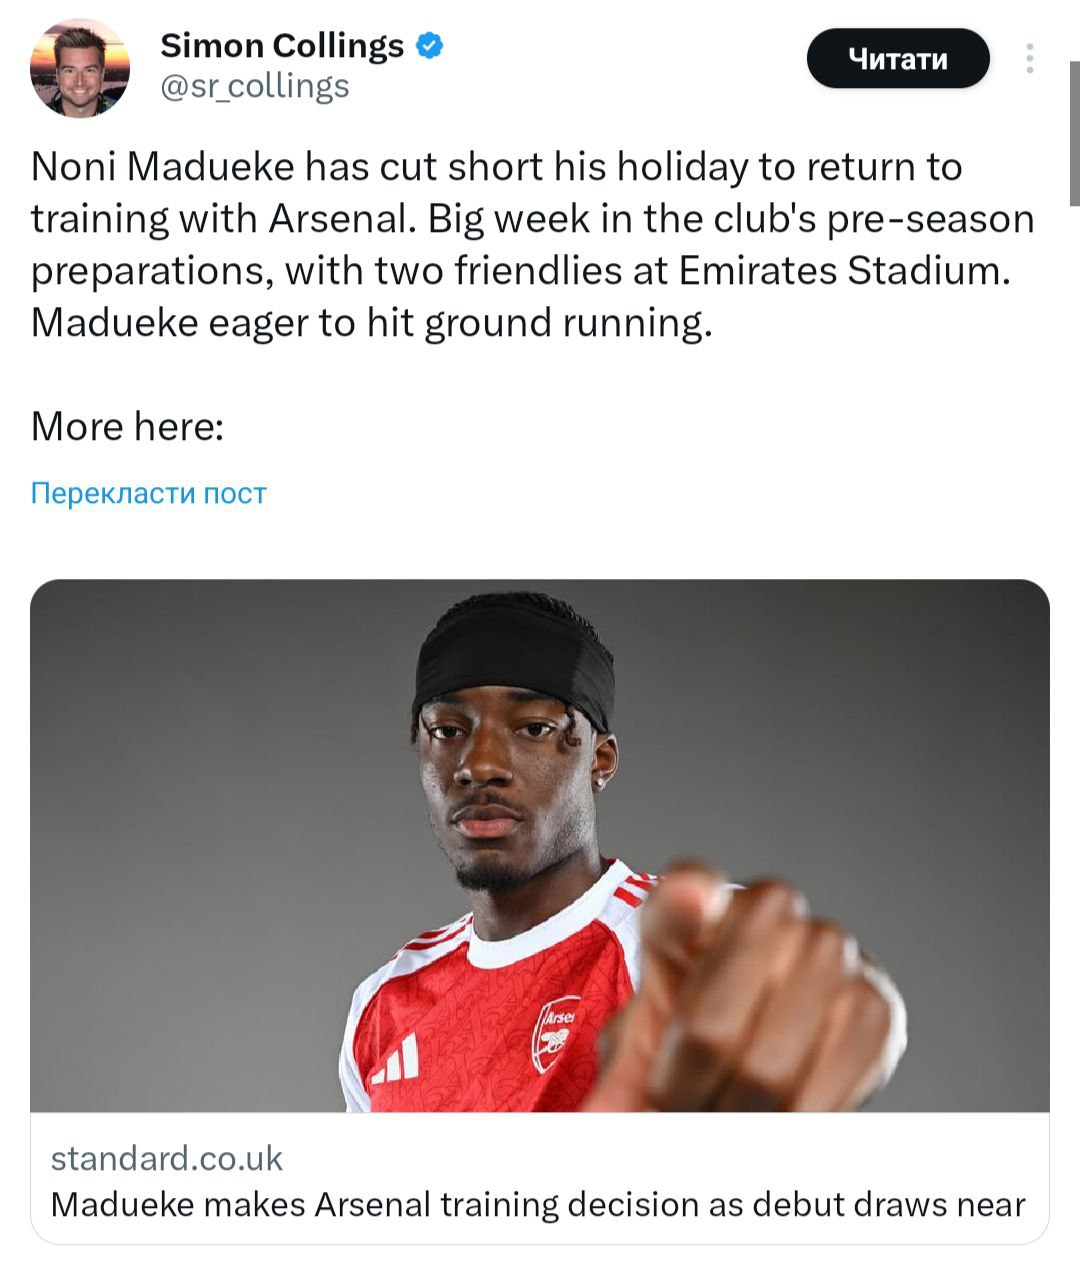Click the blue verified badge
The width and height of the screenshot is (1080, 1261).
(429, 45)
